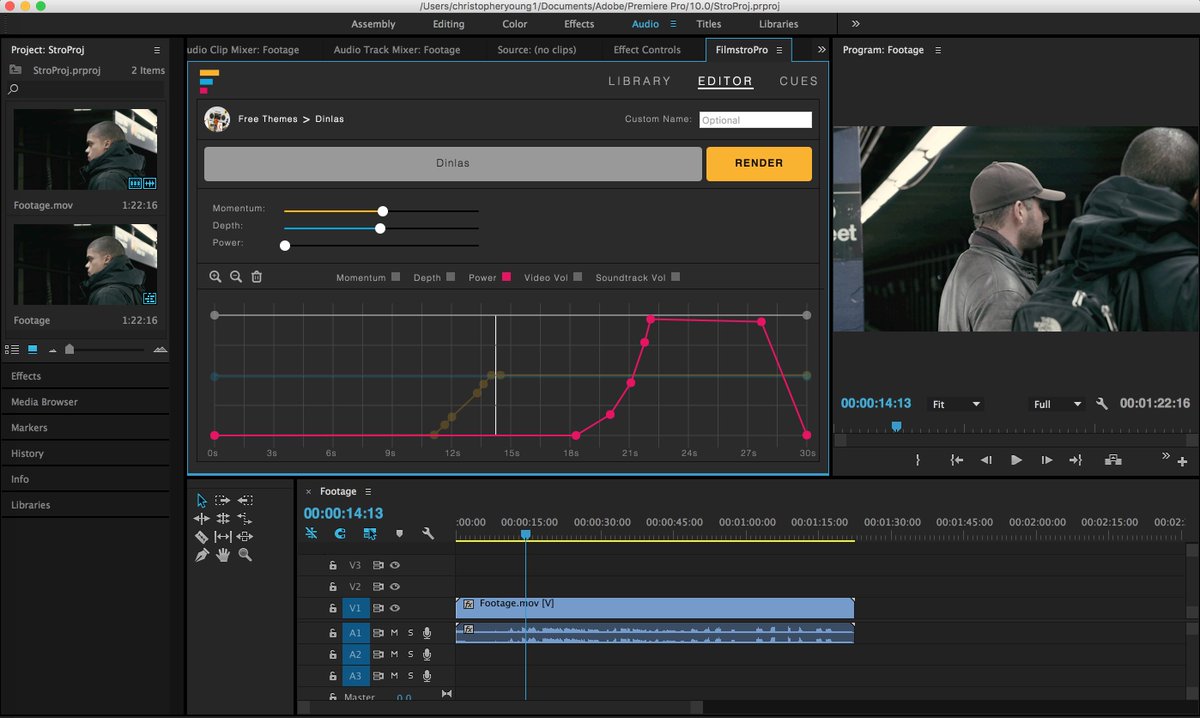Switch to the Editing workspace
This screenshot has height=718, width=1200.
[448, 24]
